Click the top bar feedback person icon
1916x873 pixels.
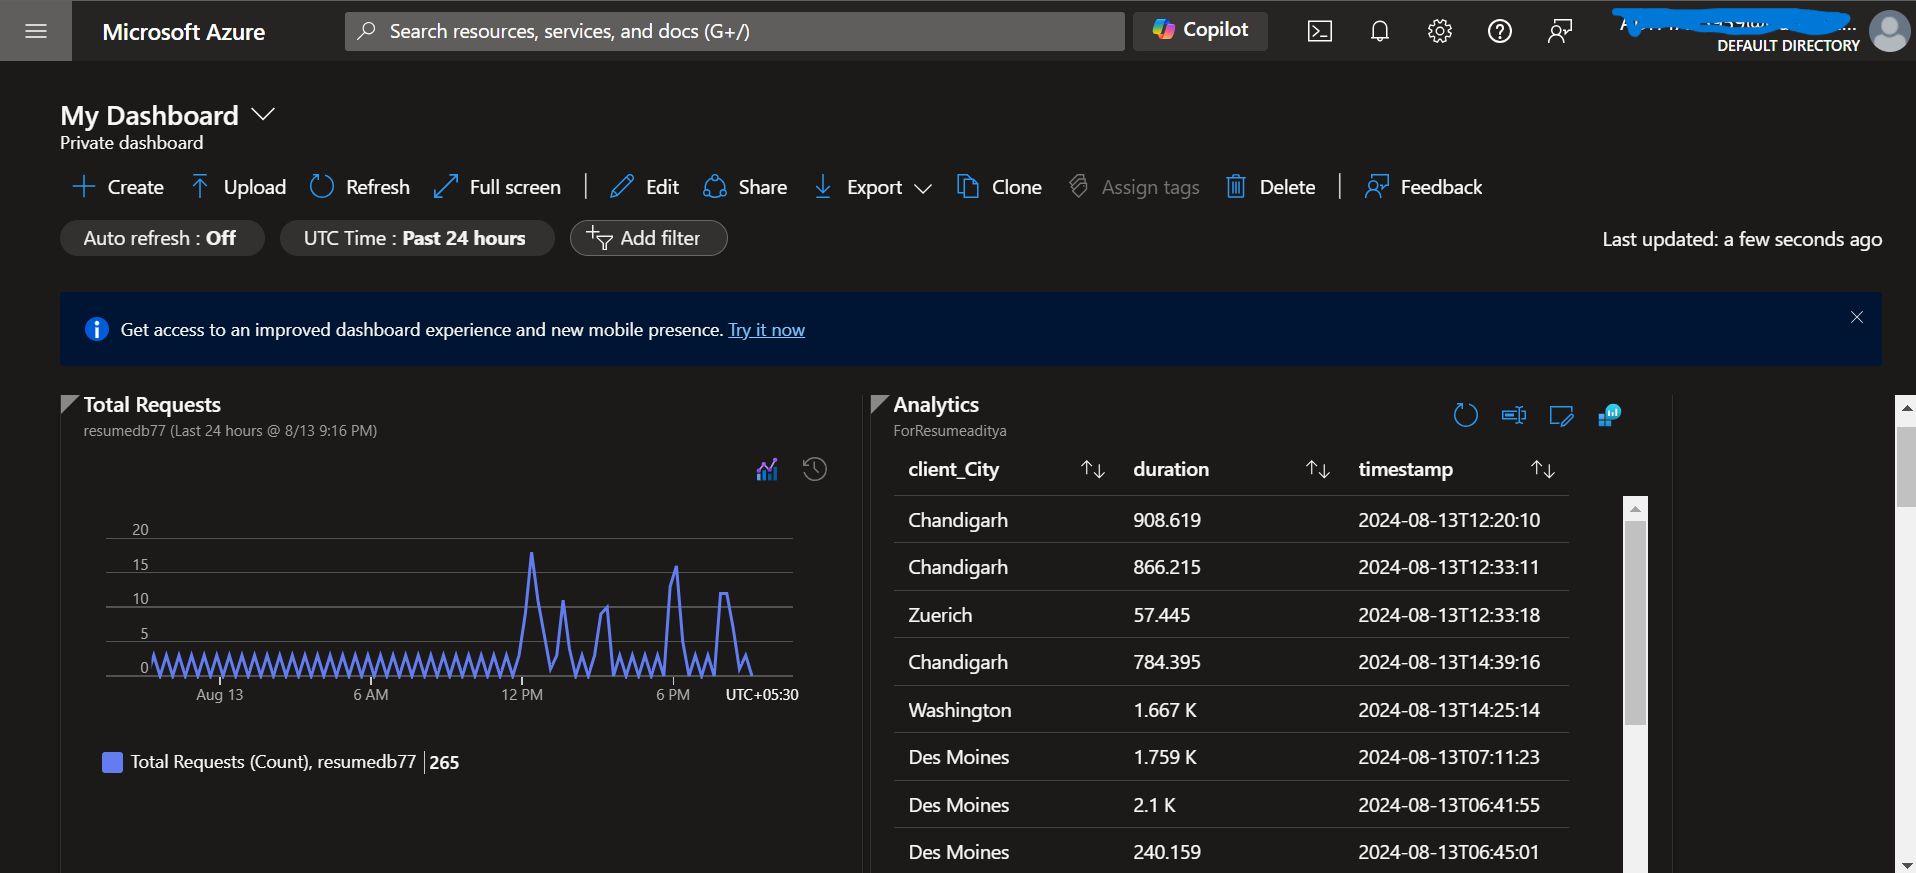coord(1560,31)
